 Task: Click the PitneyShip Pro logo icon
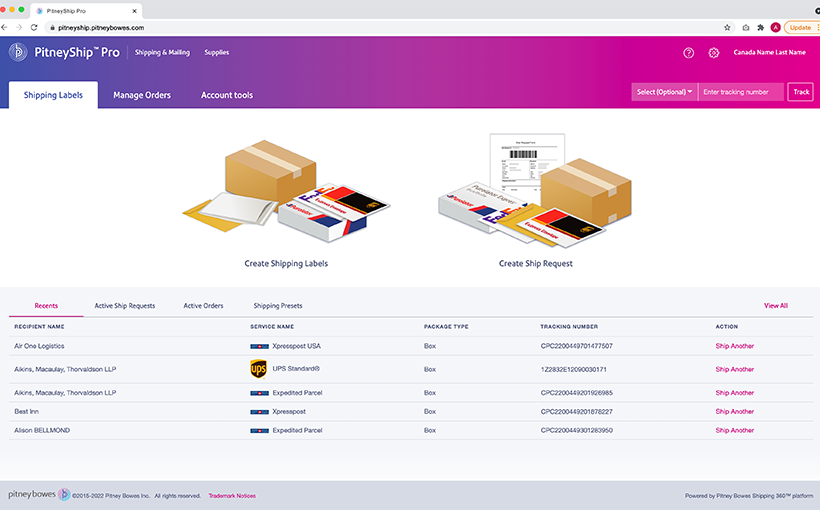[18, 52]
